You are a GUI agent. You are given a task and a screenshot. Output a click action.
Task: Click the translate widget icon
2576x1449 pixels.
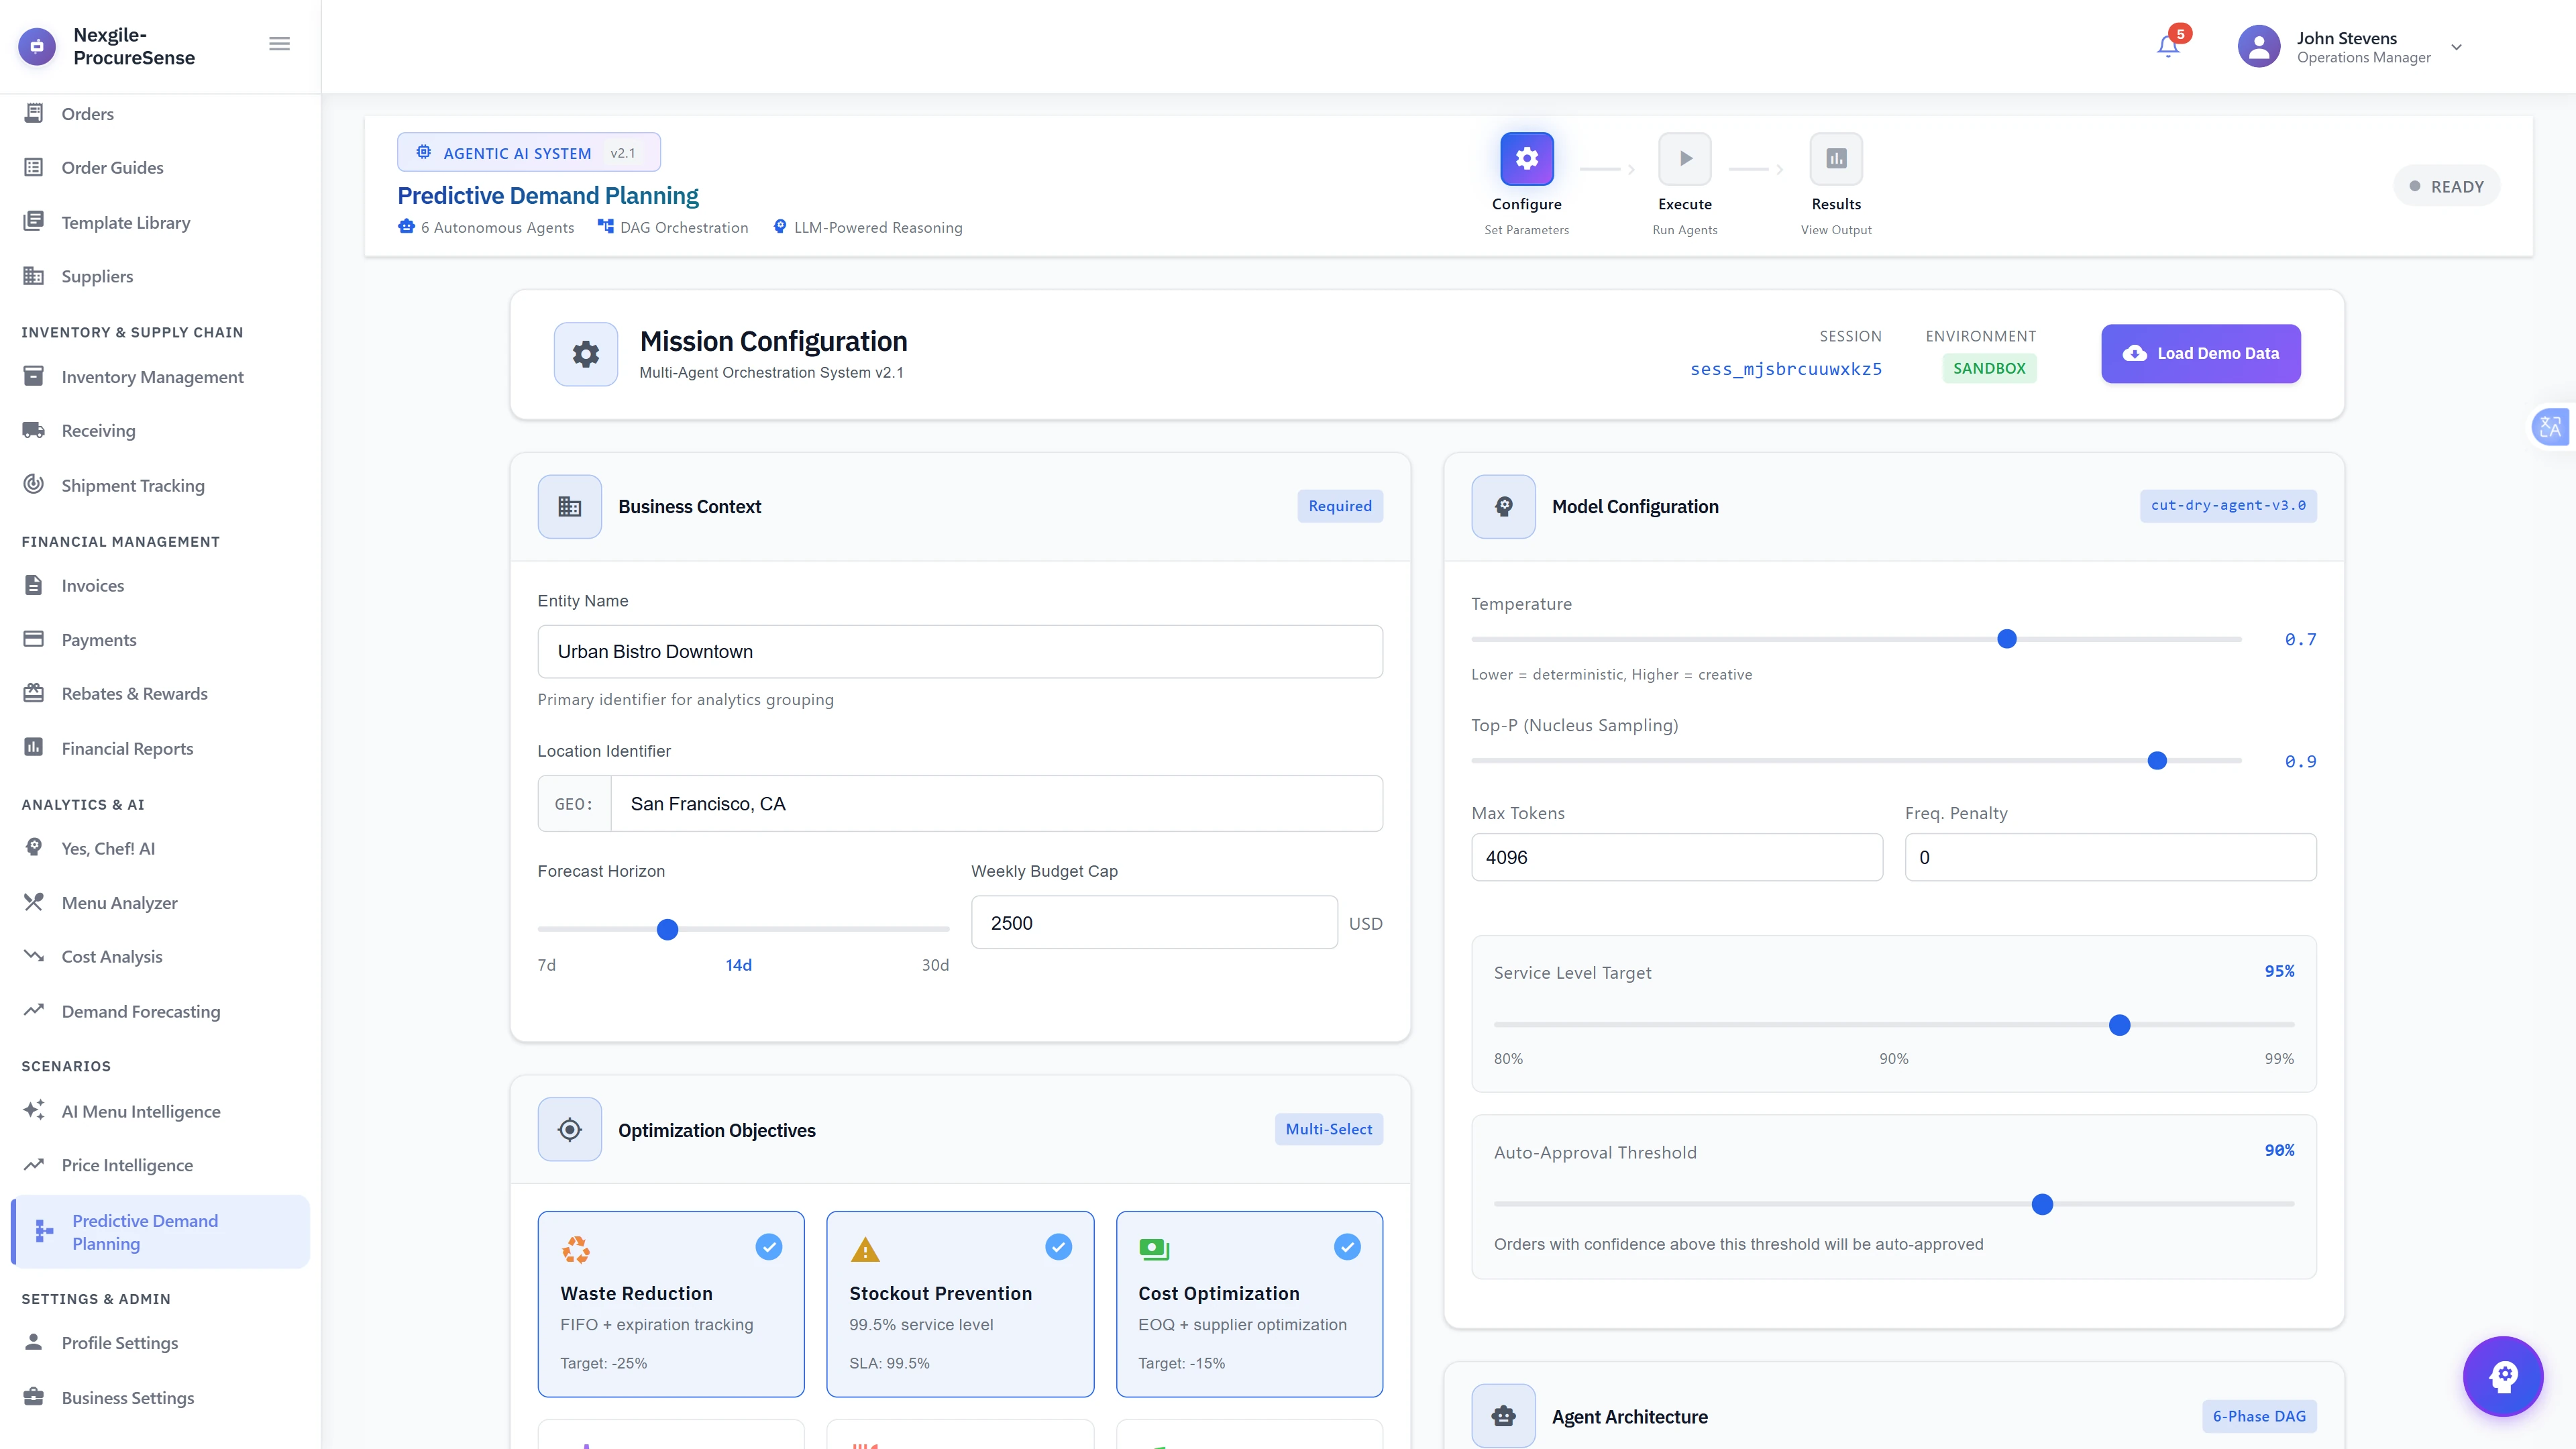tap(2550, 427)
